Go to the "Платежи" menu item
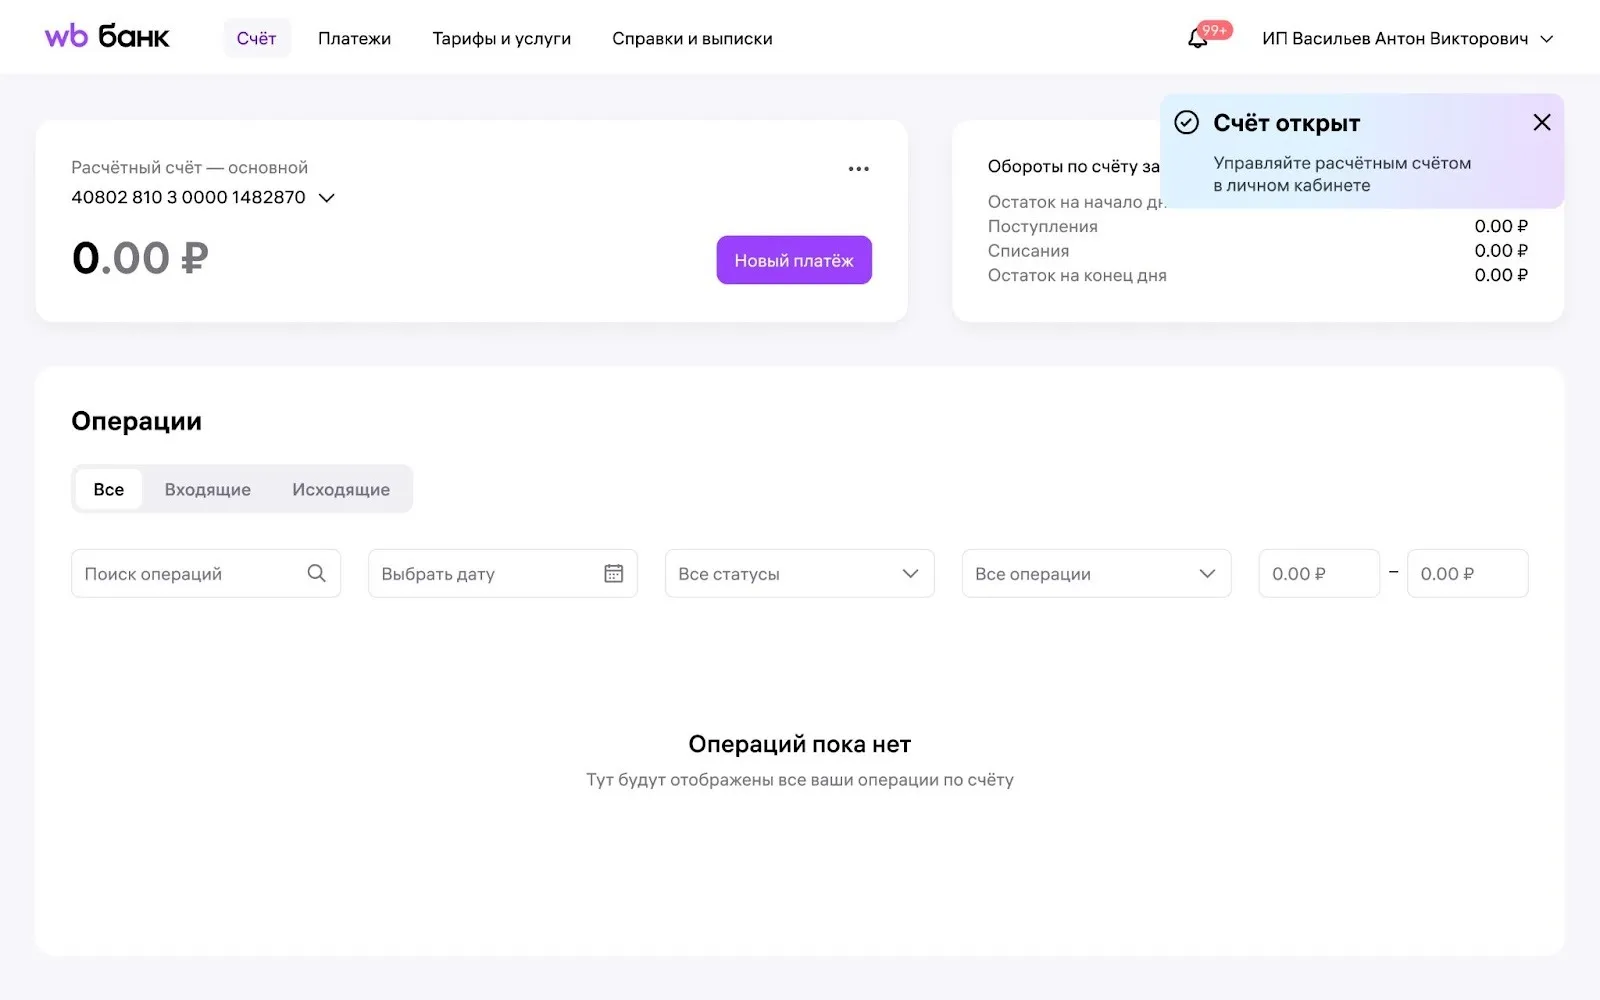 (354, 39)
